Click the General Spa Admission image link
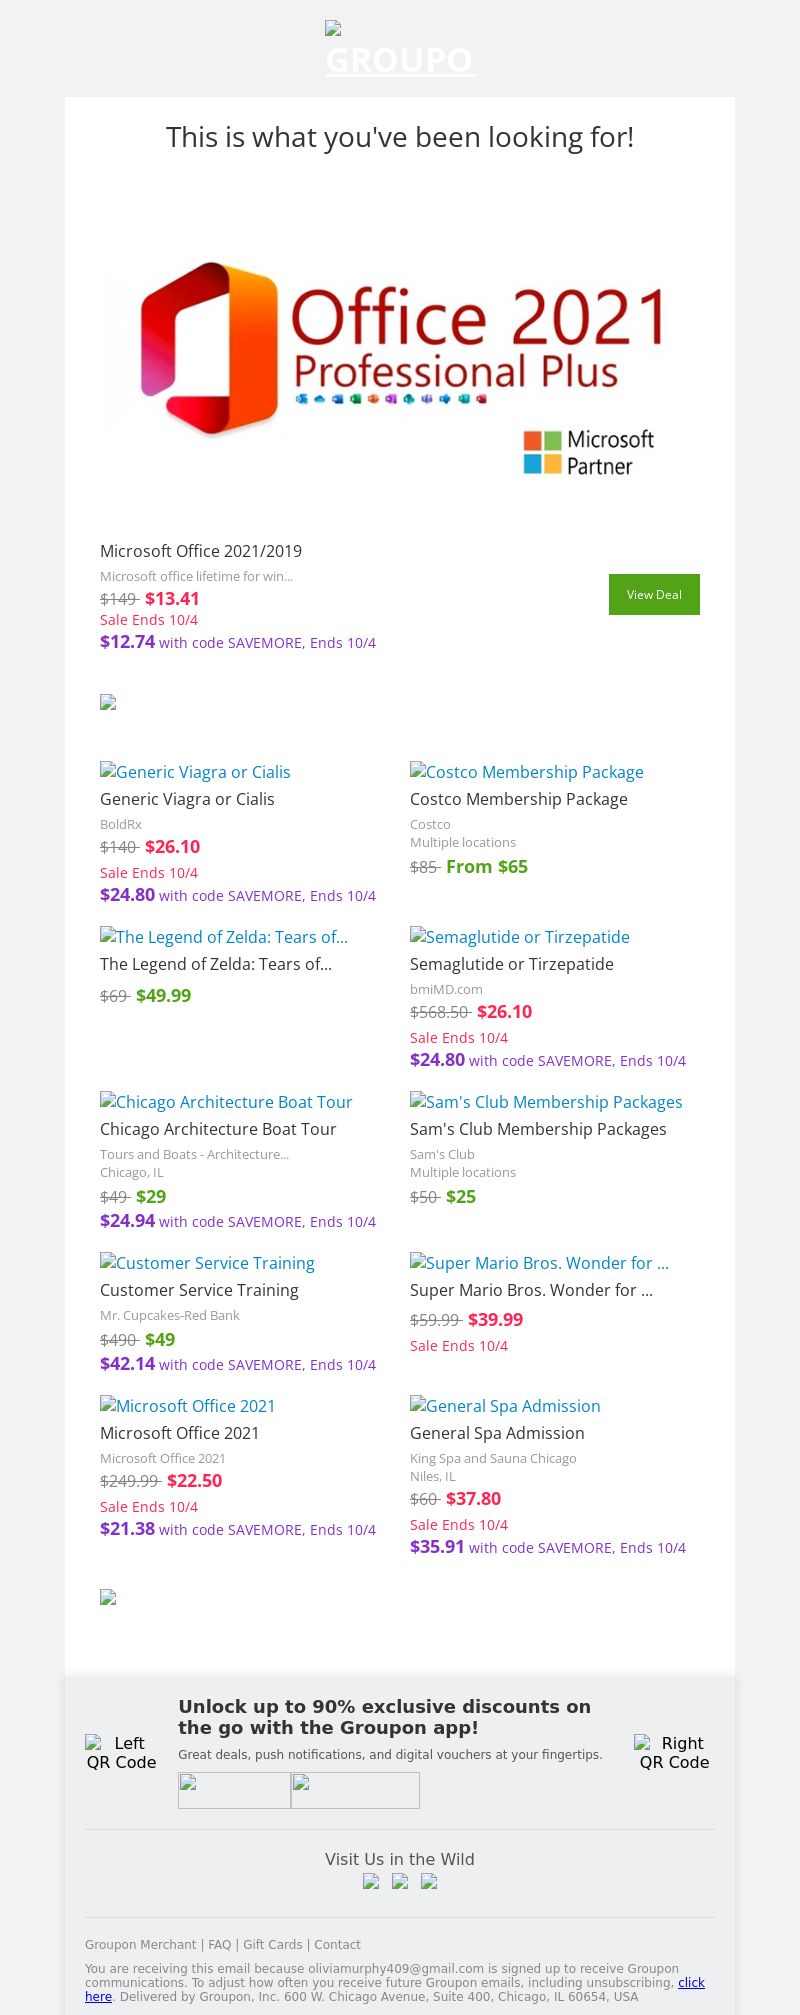Image resolution: width=800 pixels, height=2015 pixels. 505,1406
